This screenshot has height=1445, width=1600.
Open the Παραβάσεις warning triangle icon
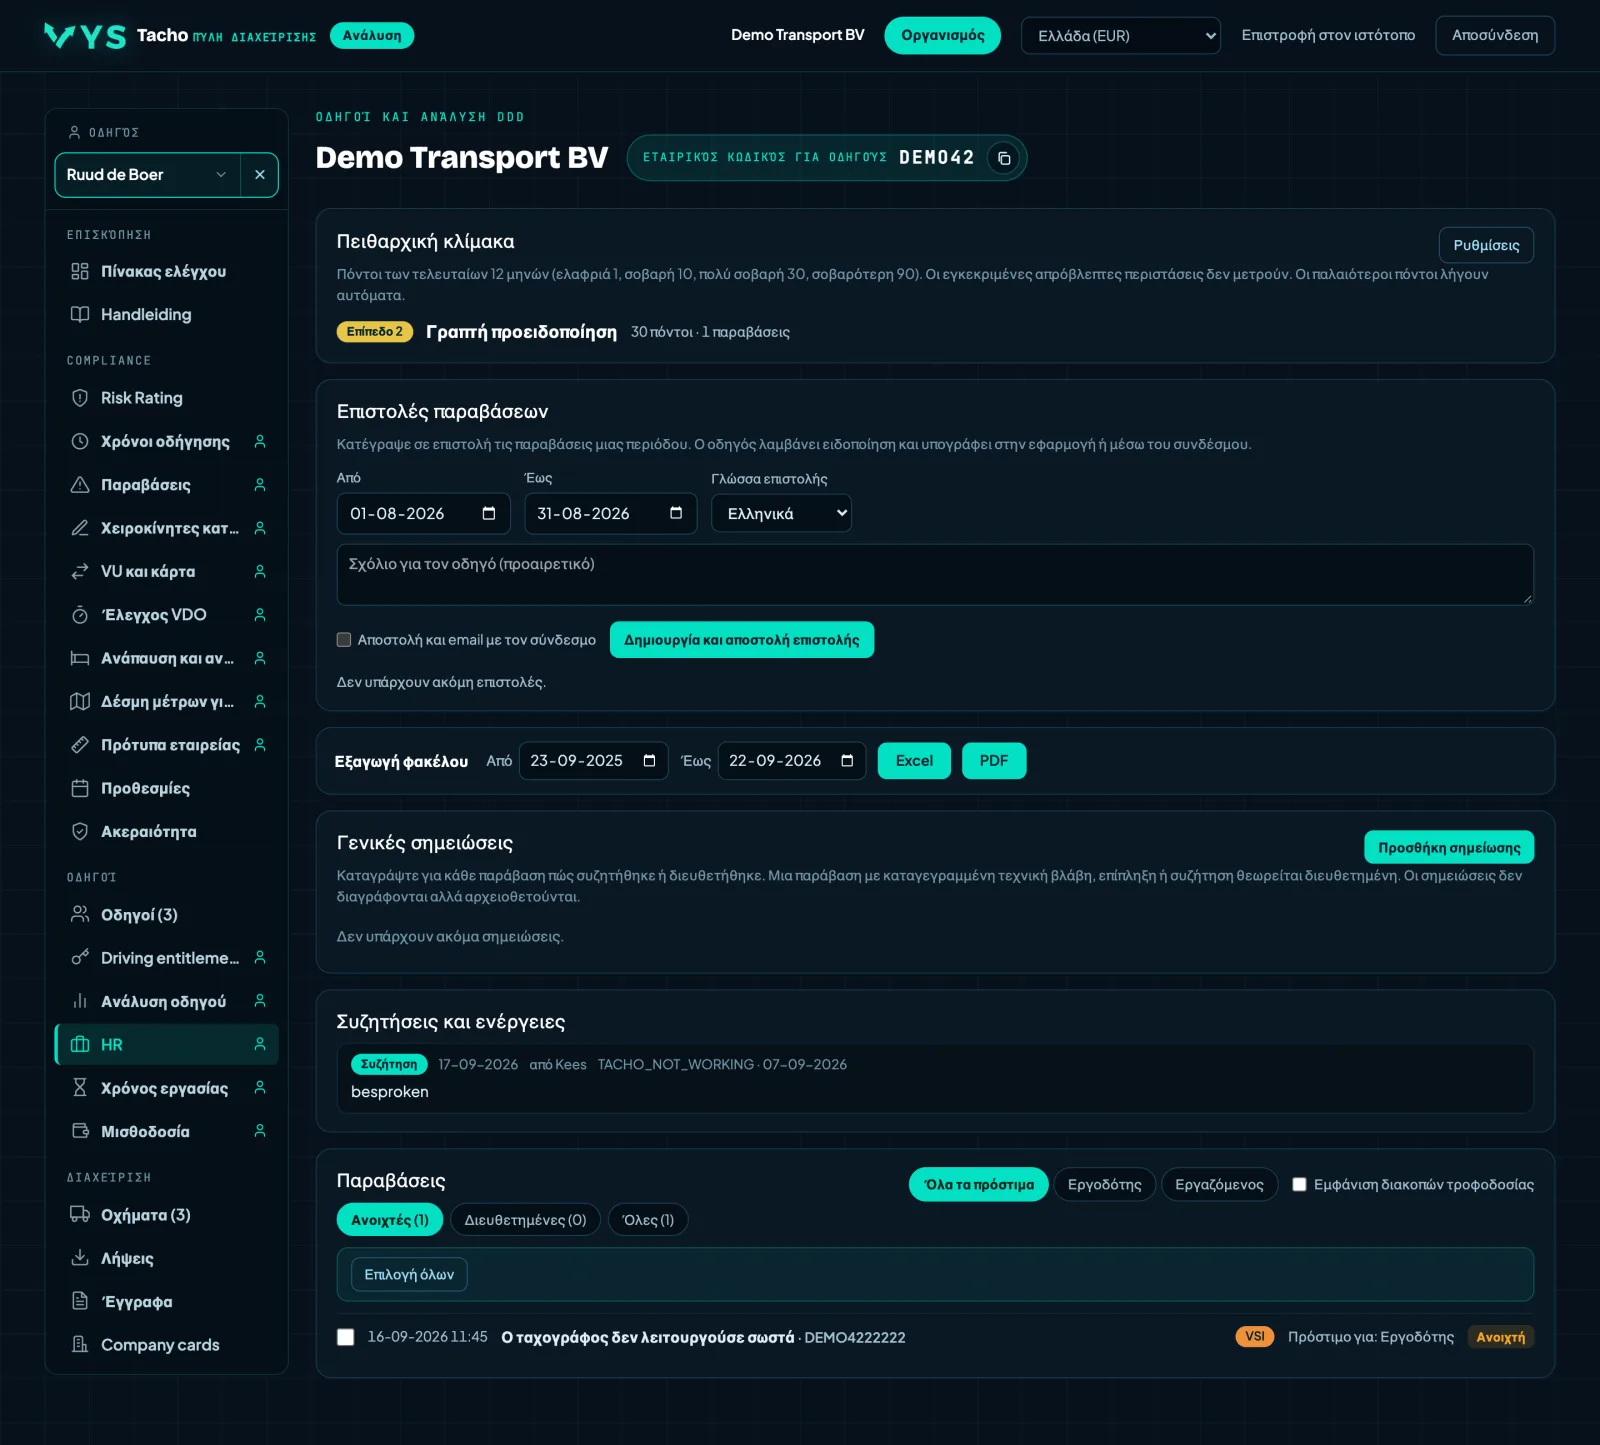(x=80, y=485)
